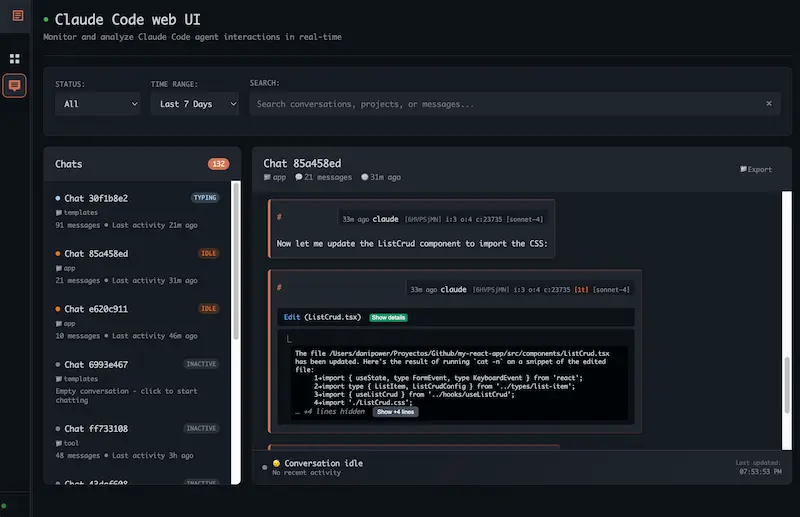800x517 pixels.
Task: Open the Time Range dropdown showing Last 7 Days
Action: (x=194, y=104)
